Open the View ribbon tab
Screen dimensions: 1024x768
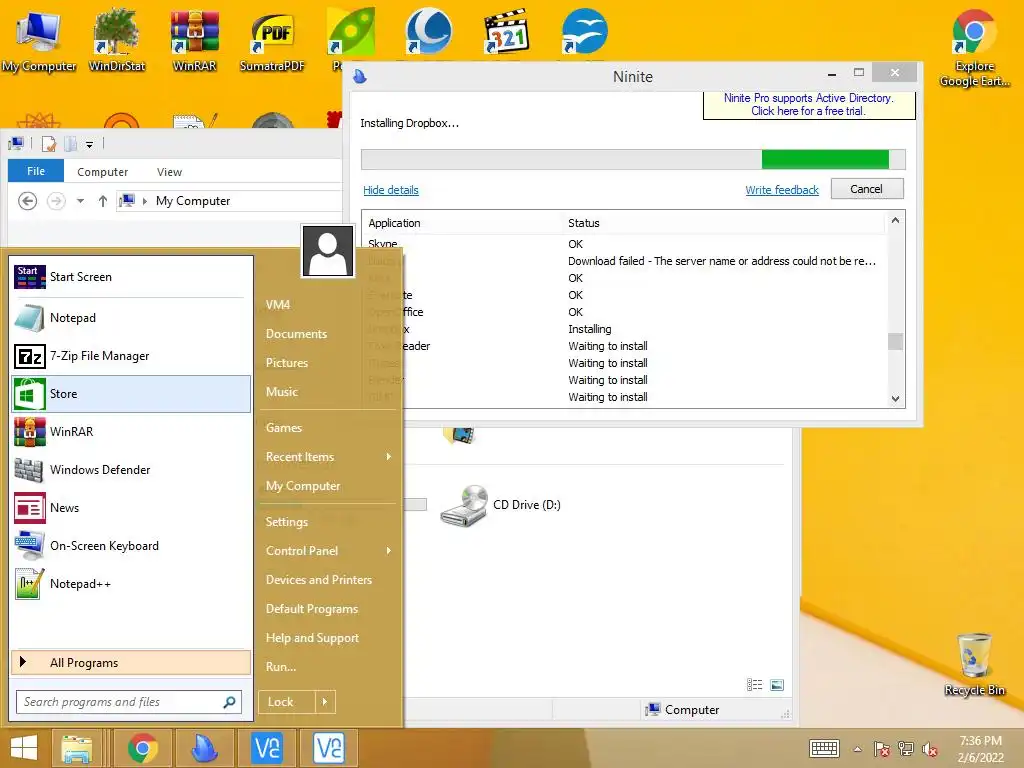click(169, 172)
